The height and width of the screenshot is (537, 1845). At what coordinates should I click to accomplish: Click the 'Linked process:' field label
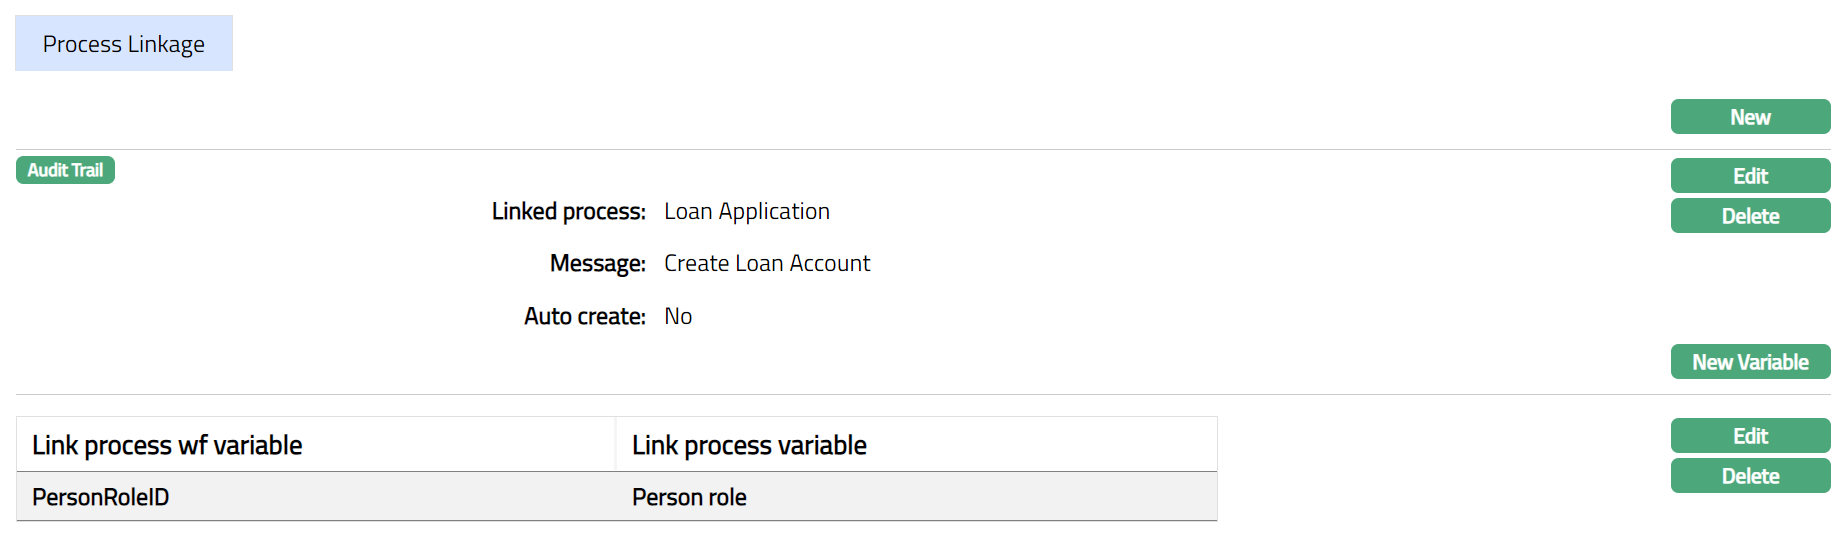pos(568,212)
